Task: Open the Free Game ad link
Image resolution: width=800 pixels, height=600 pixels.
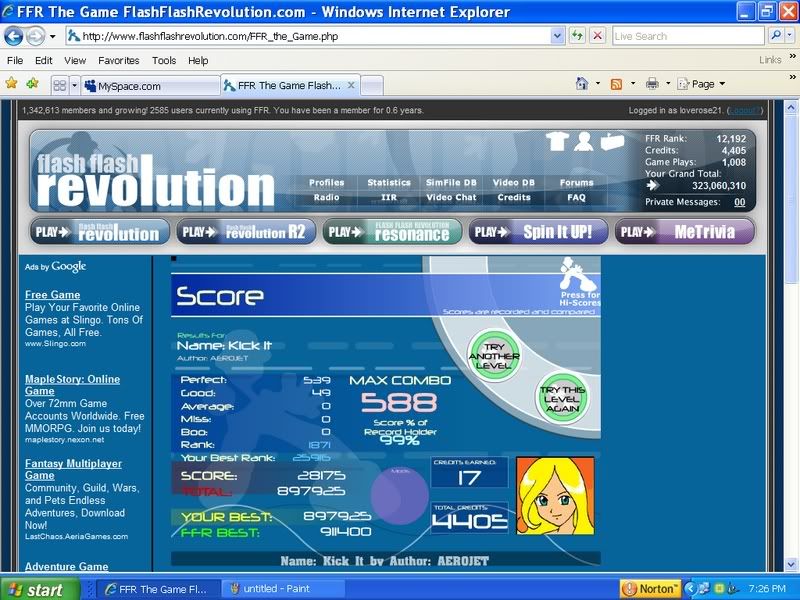Action: click(x=53, y=295)
